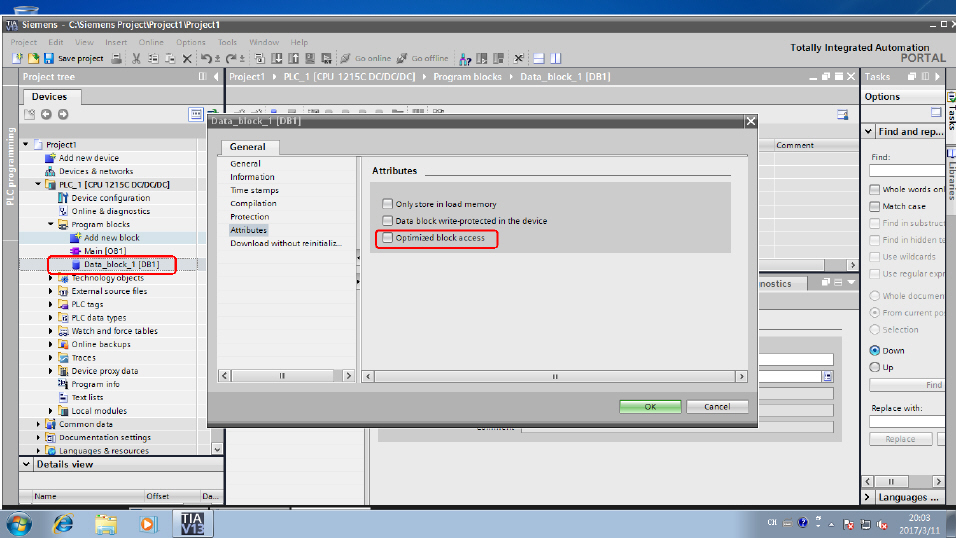Image resolution: width=956 pixels, height=538 pixels.
Task: Click Cancel in the Data_block_1 dialog
Action: coord(717,407)
